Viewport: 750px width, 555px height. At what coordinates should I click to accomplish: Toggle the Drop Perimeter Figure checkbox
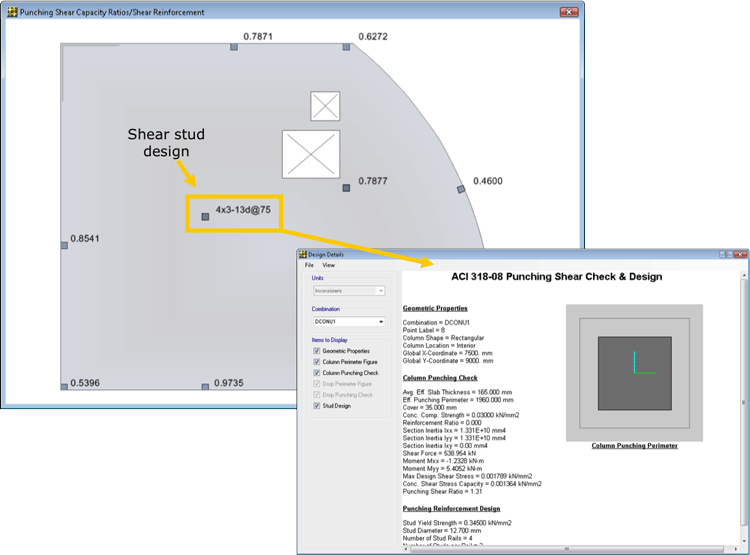point(317,384)
